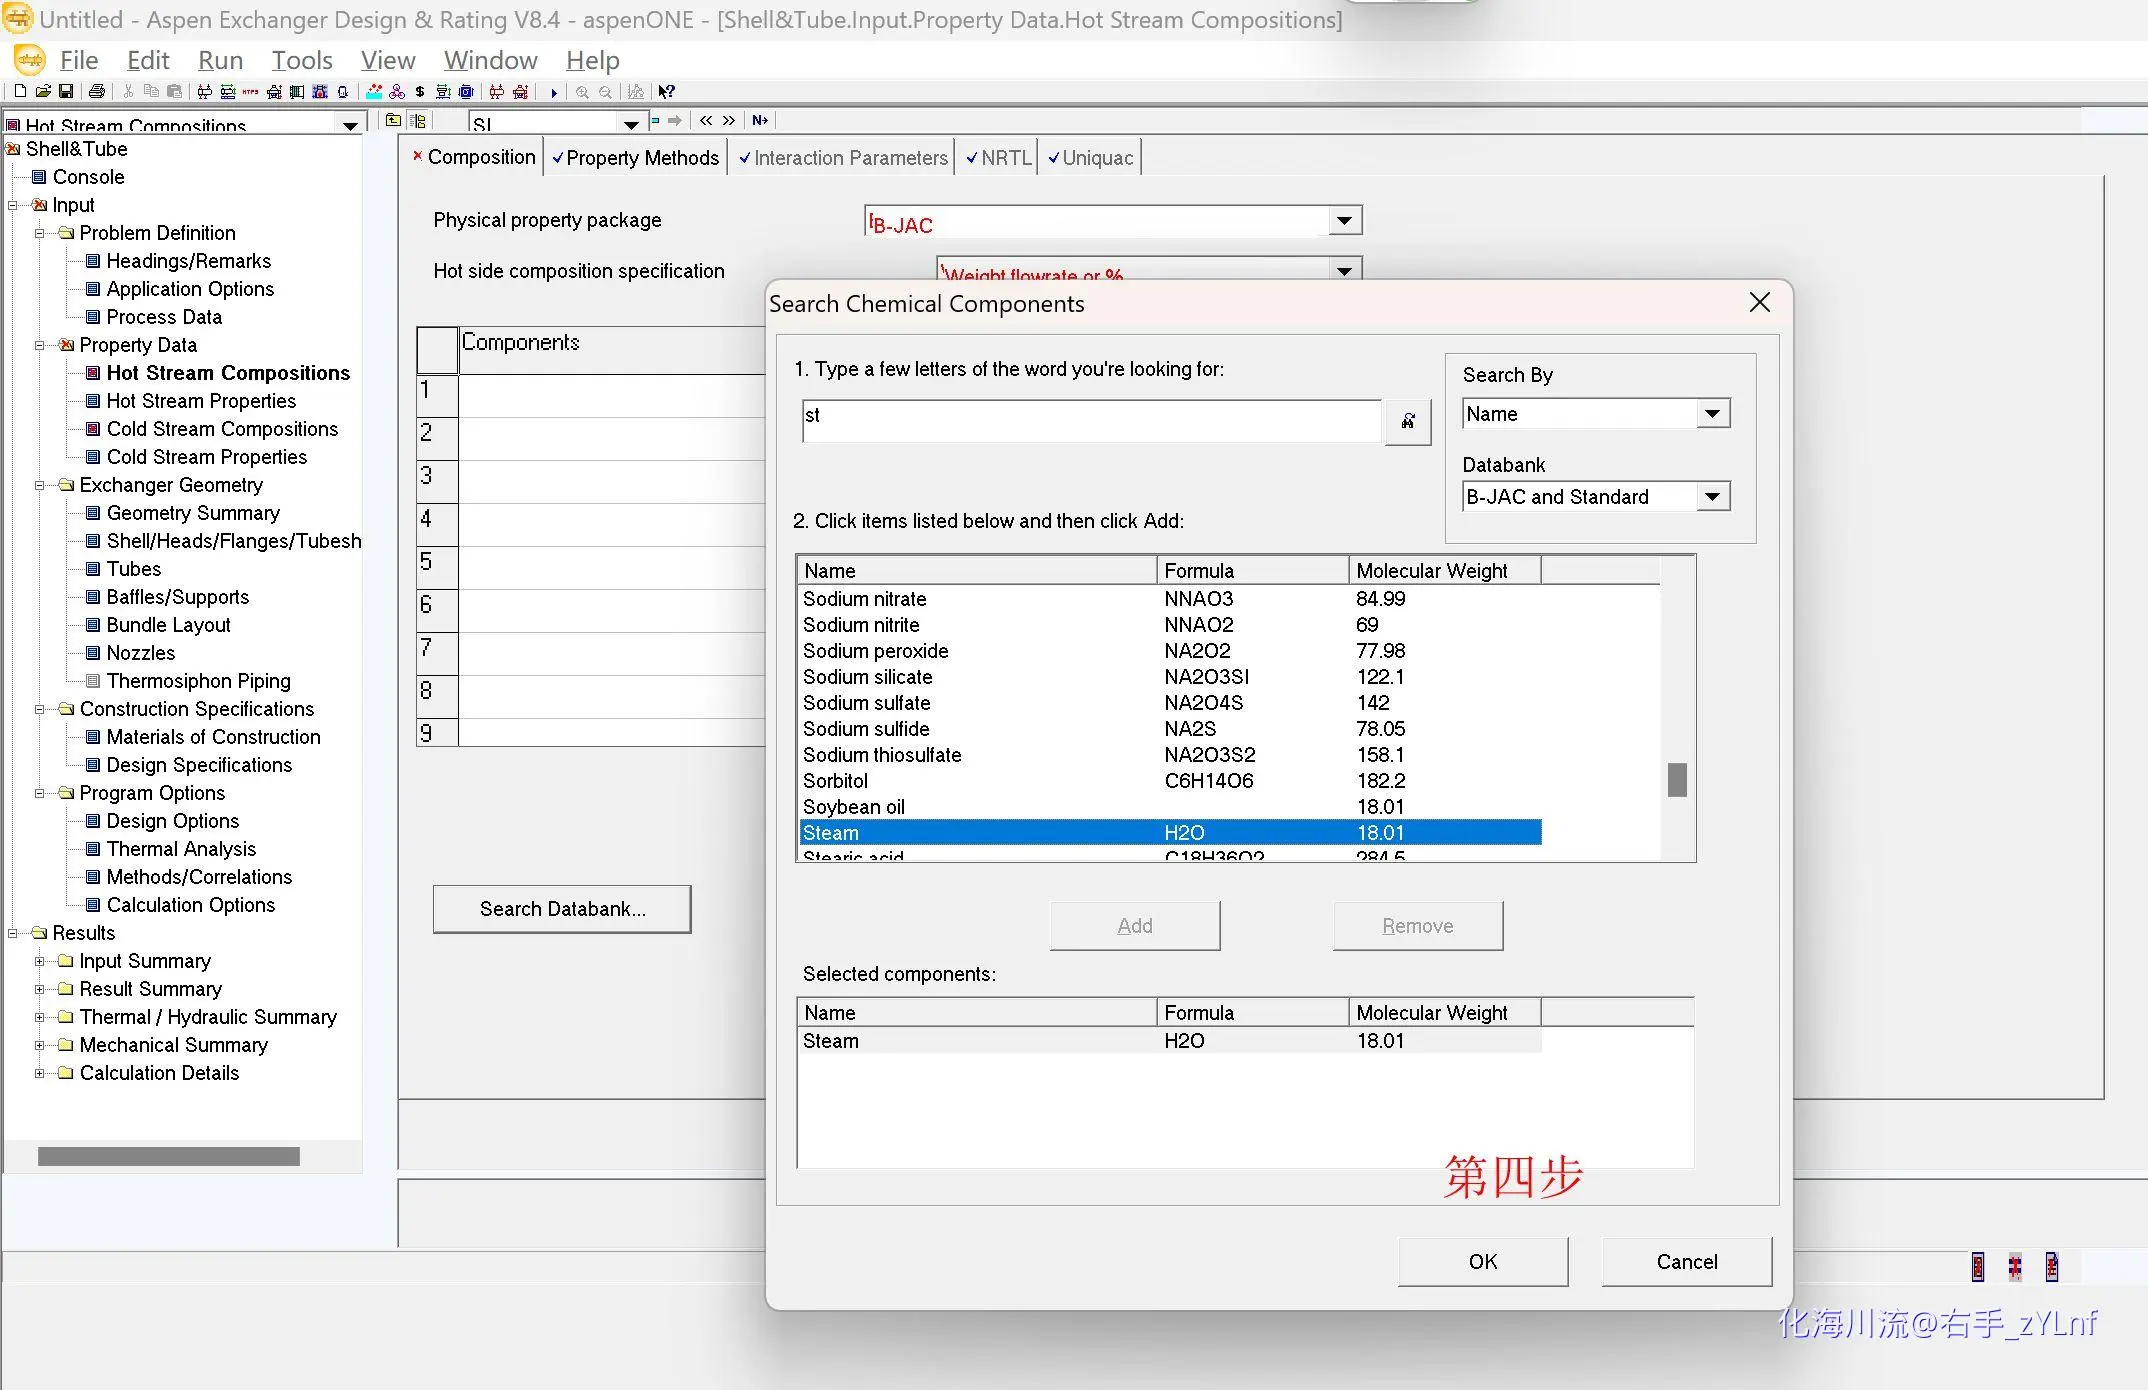
Task: Open the Tools menu
Action: pyautogui.click(x=302, y=60)
